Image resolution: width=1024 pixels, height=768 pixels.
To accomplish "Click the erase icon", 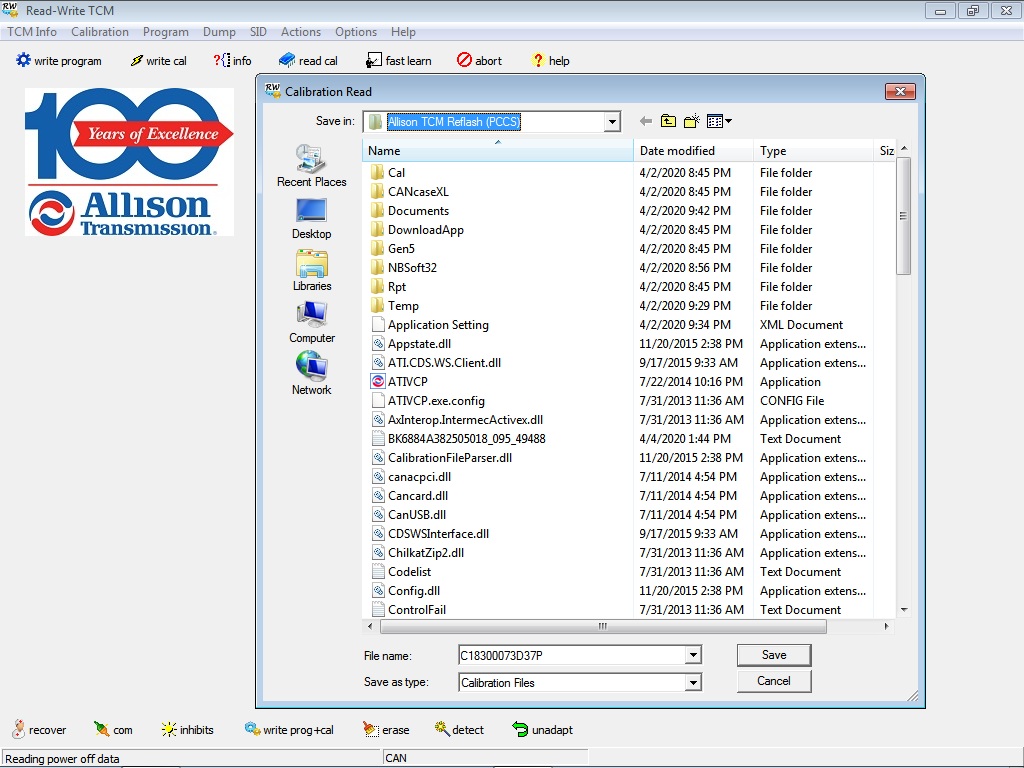I will point(371,729).
